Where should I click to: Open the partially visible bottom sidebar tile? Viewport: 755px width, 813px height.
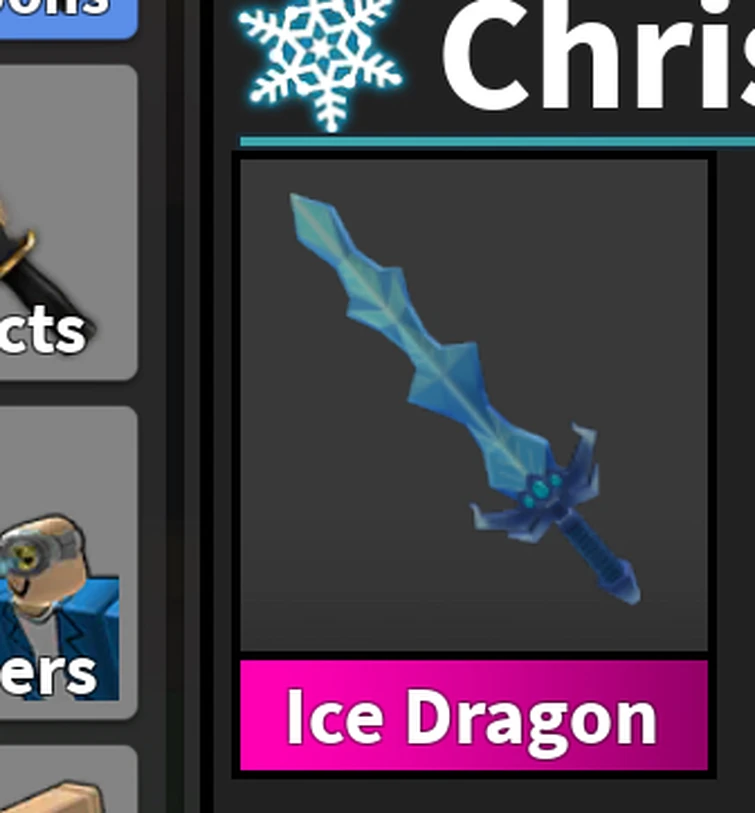69,780
